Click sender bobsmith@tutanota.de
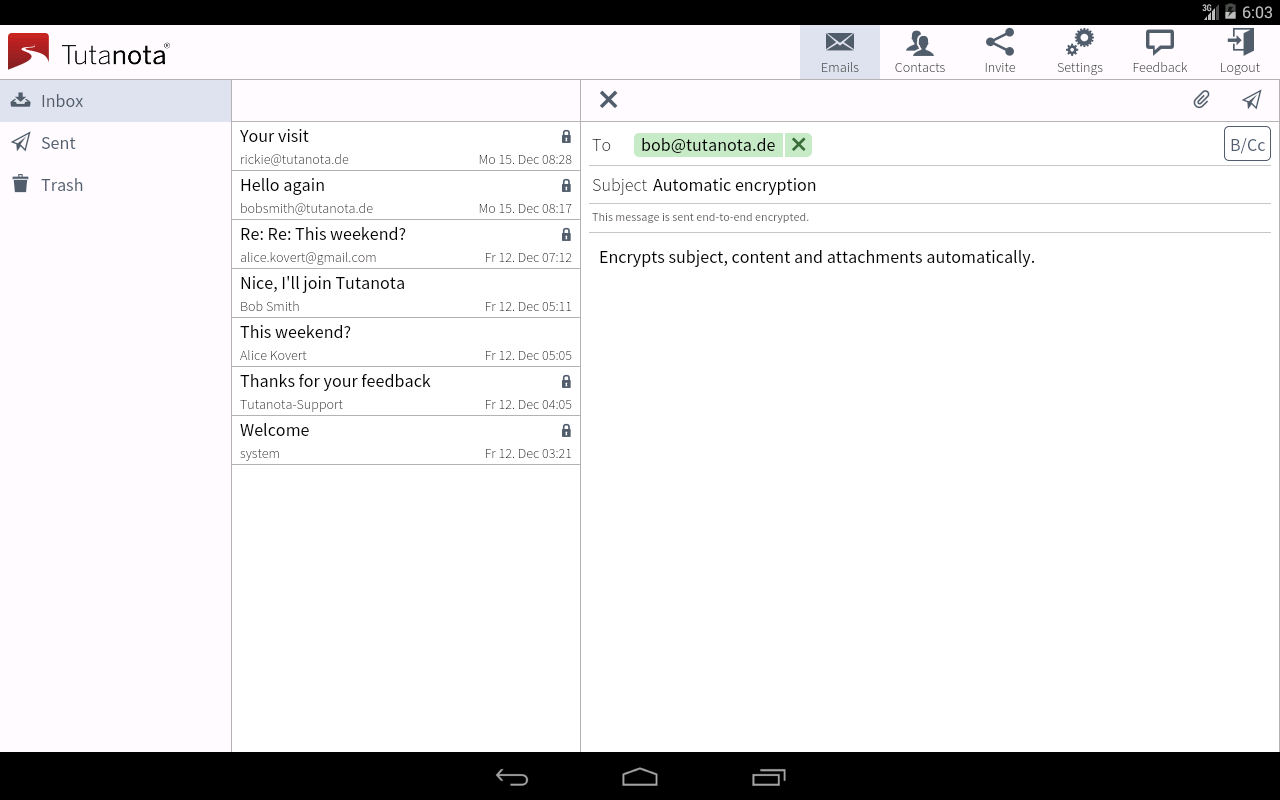 [306, 209]
